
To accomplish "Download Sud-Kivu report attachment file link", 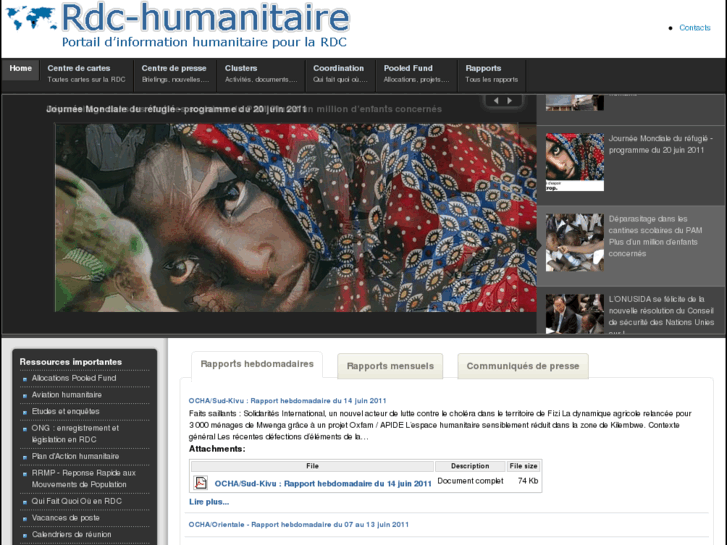I will coord(323,483).
